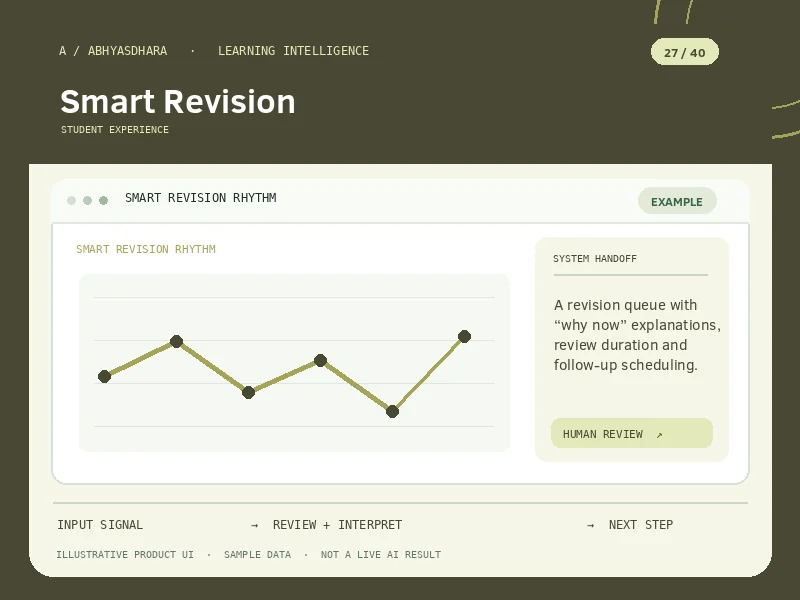800x600 pixels.
Task: Click the 'REVIEW + INTERPRET' step label
Action: click(337, 525)
